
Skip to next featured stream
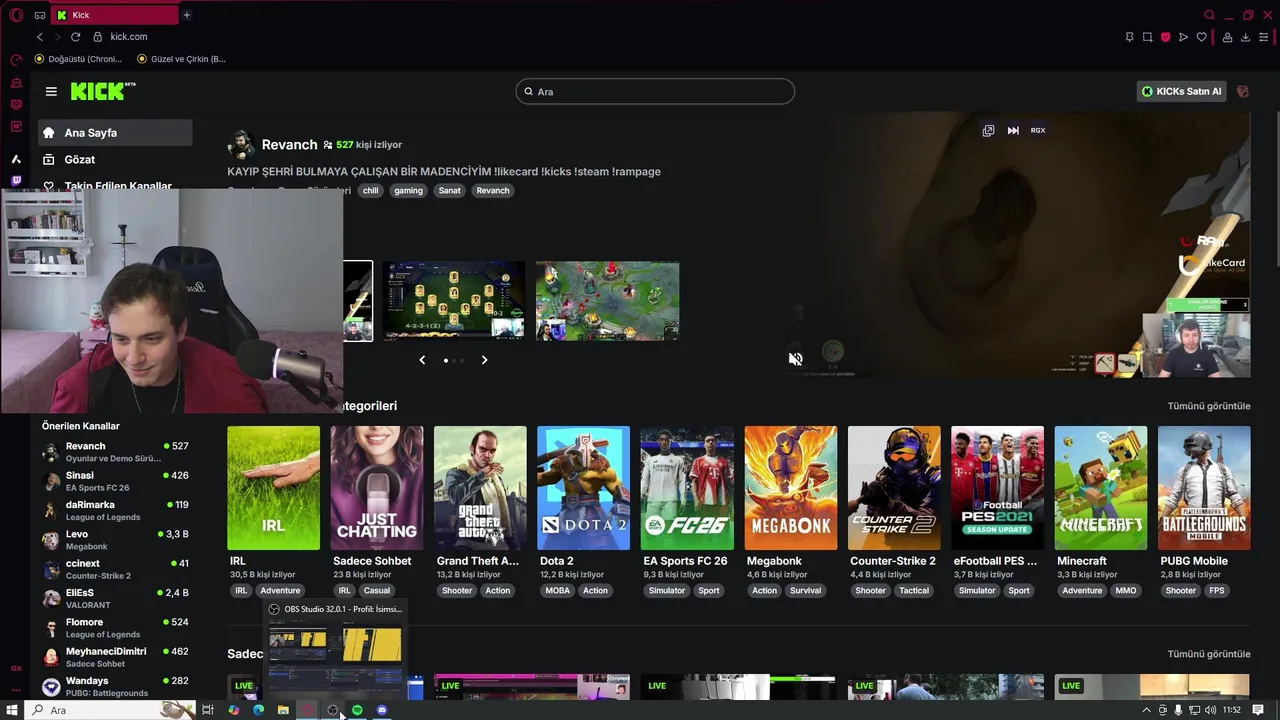pyautogui.click(x=1013, y=130)
